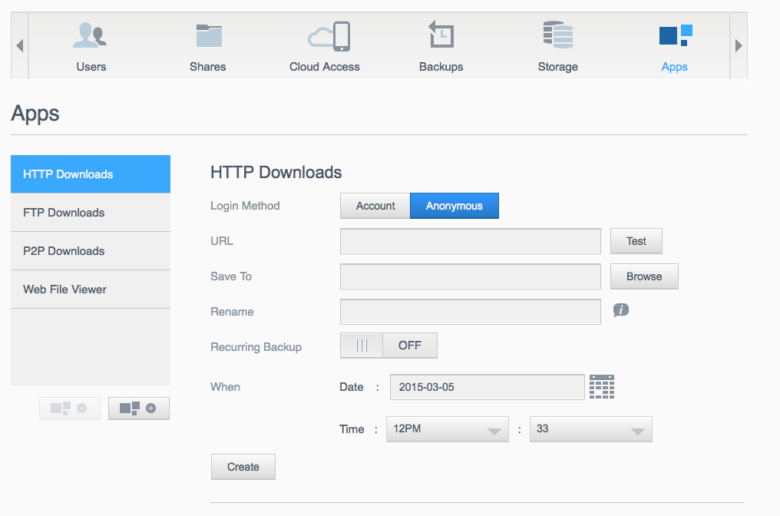Click the Rename info bubble icon

pyautogui.click(x=621, y=310)
